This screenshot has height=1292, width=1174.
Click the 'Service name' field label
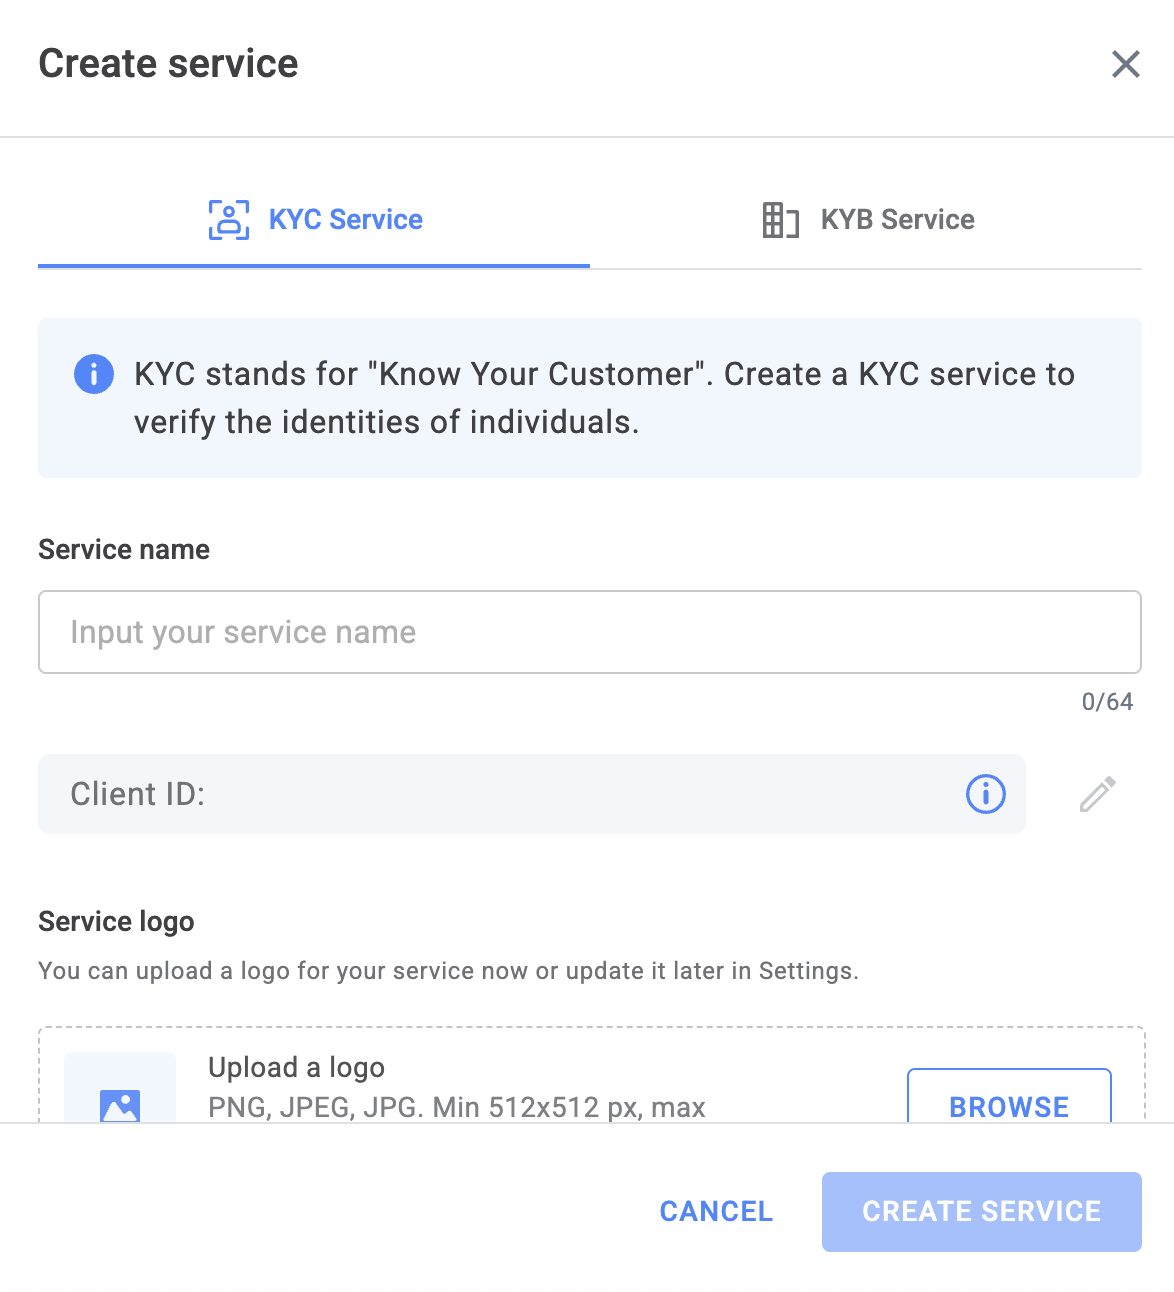coord(124,550)
